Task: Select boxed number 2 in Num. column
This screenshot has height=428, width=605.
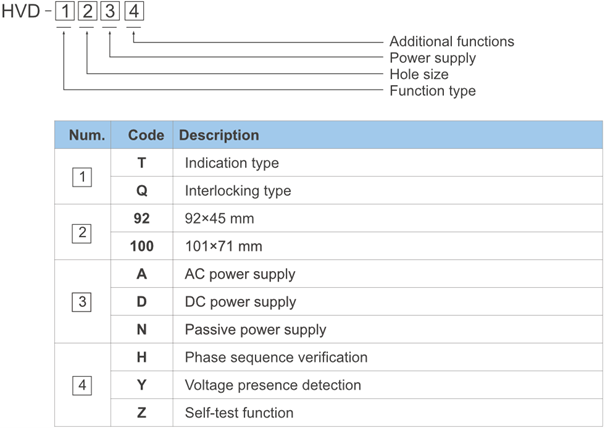Action: (83, 233)
